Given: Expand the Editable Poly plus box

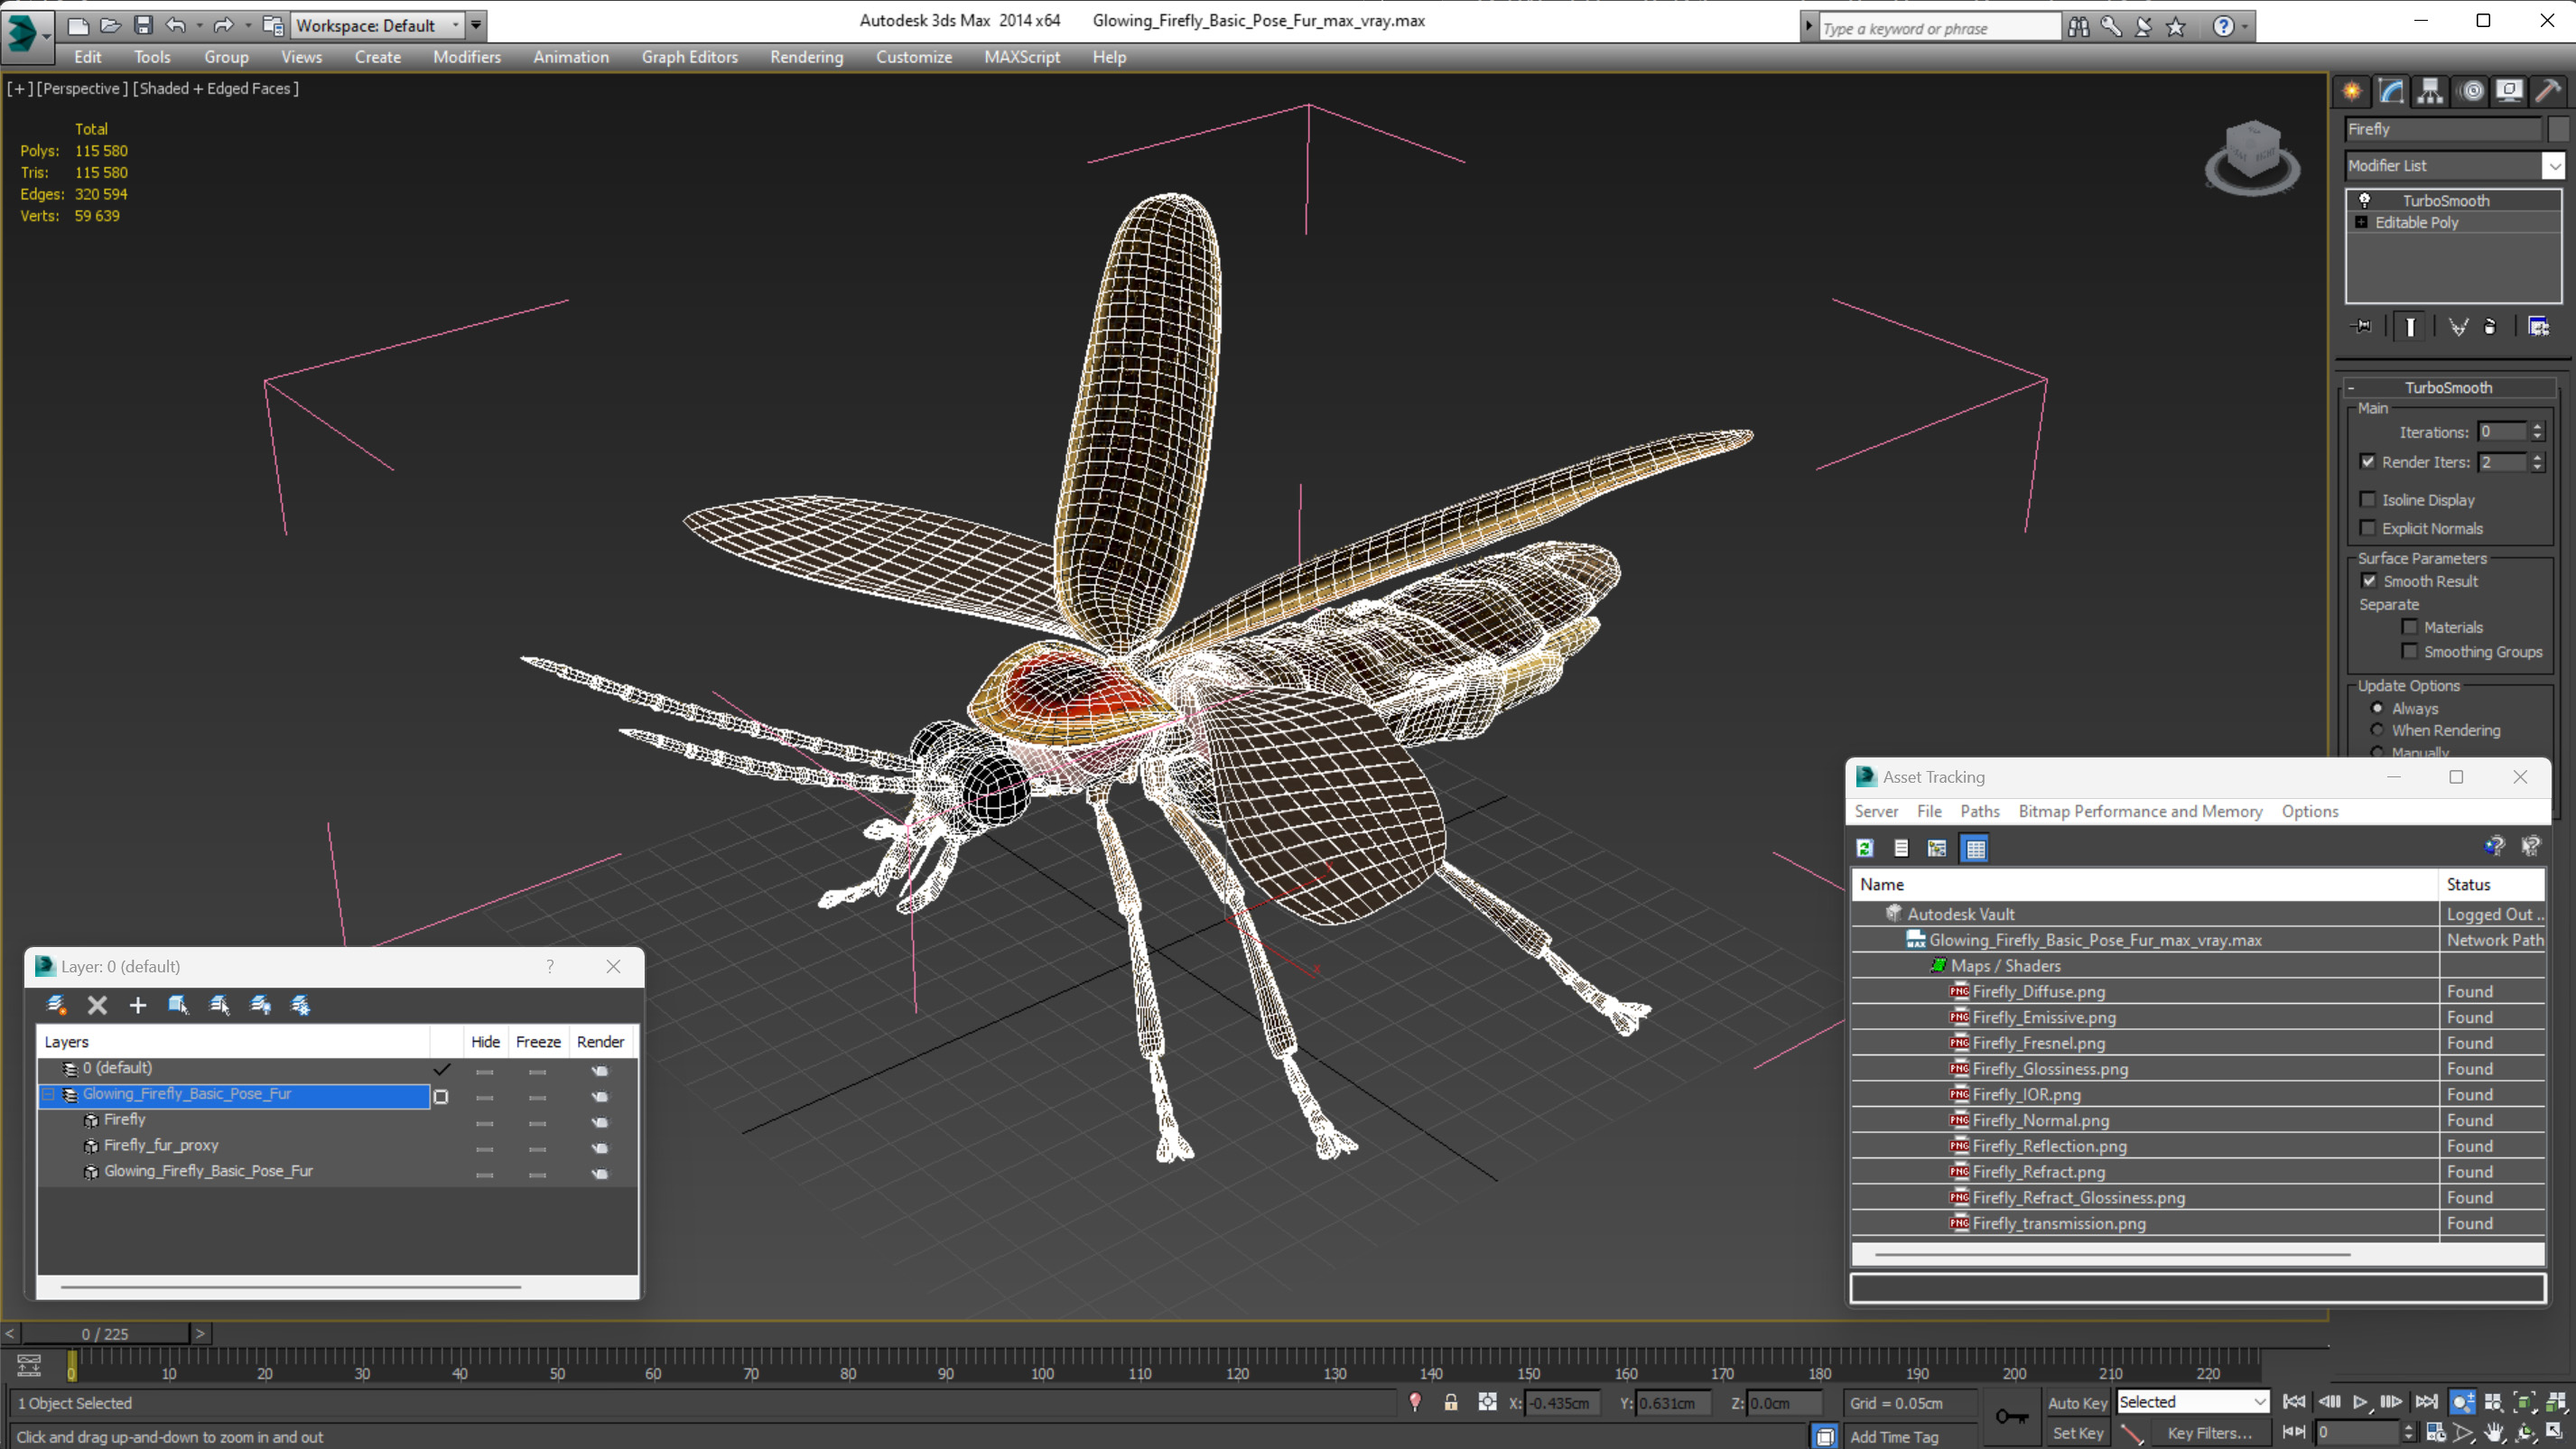Looking at the screenshot, I should pos(2362,222).
